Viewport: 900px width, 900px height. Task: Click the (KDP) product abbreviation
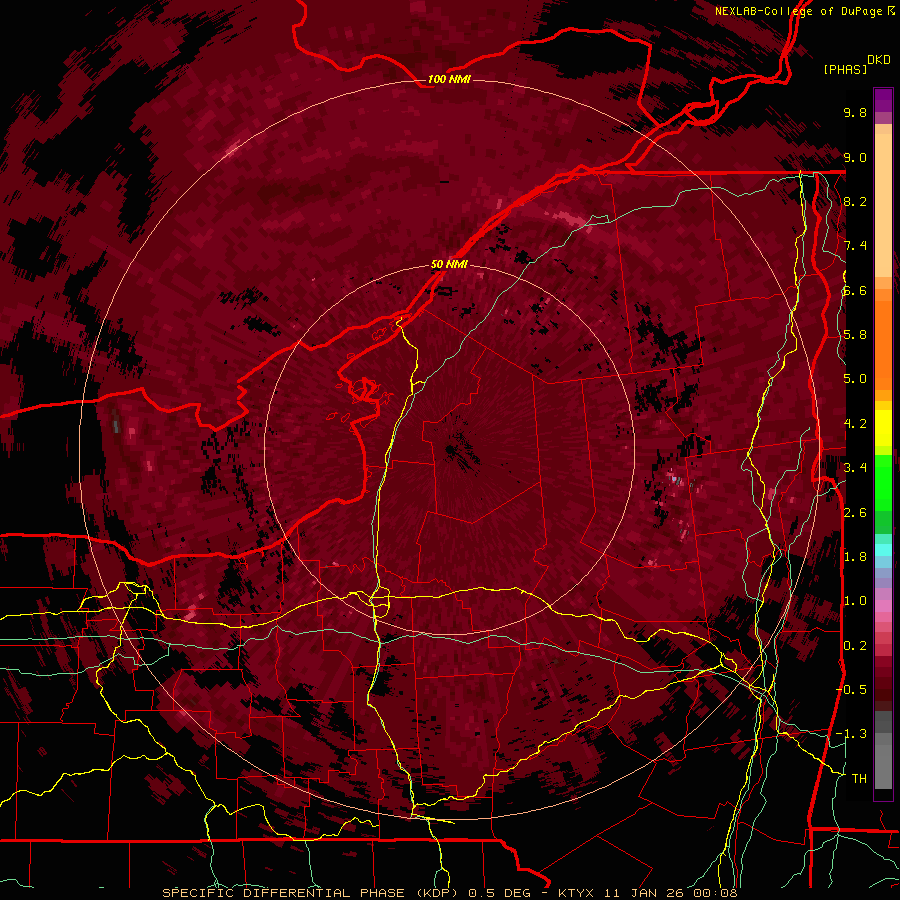[x=439, y=893]
